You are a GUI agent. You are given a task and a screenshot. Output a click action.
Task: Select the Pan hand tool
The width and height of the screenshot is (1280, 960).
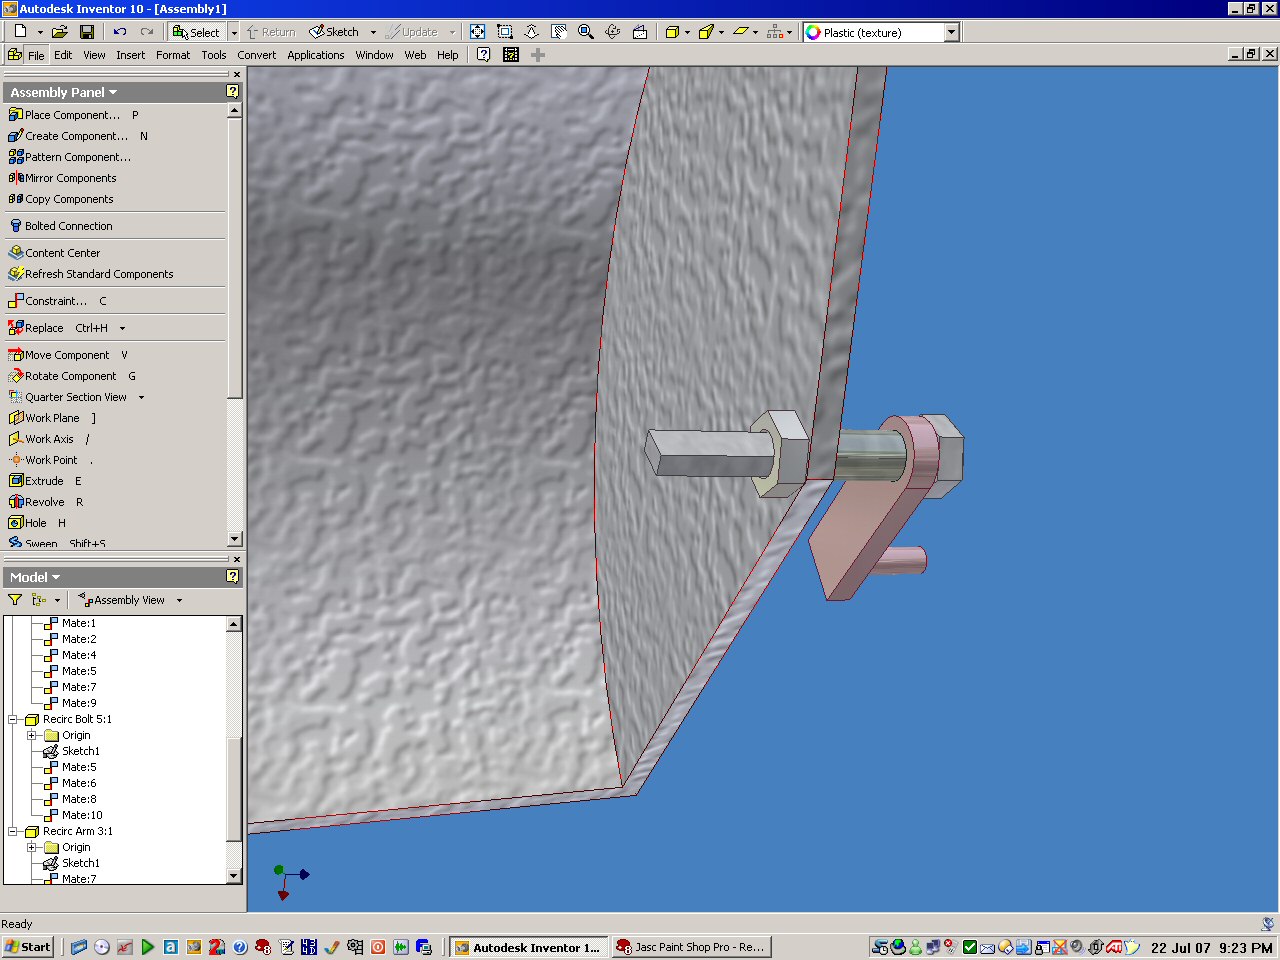(x=559, y=32)
